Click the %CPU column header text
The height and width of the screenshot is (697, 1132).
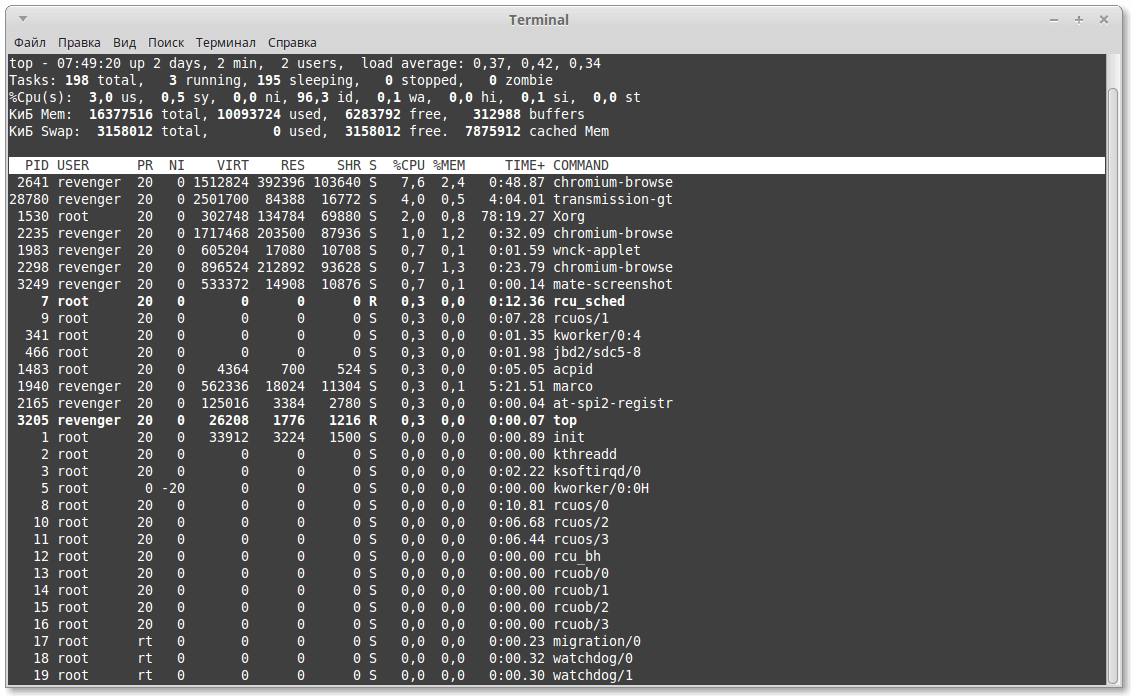(409, 165)
